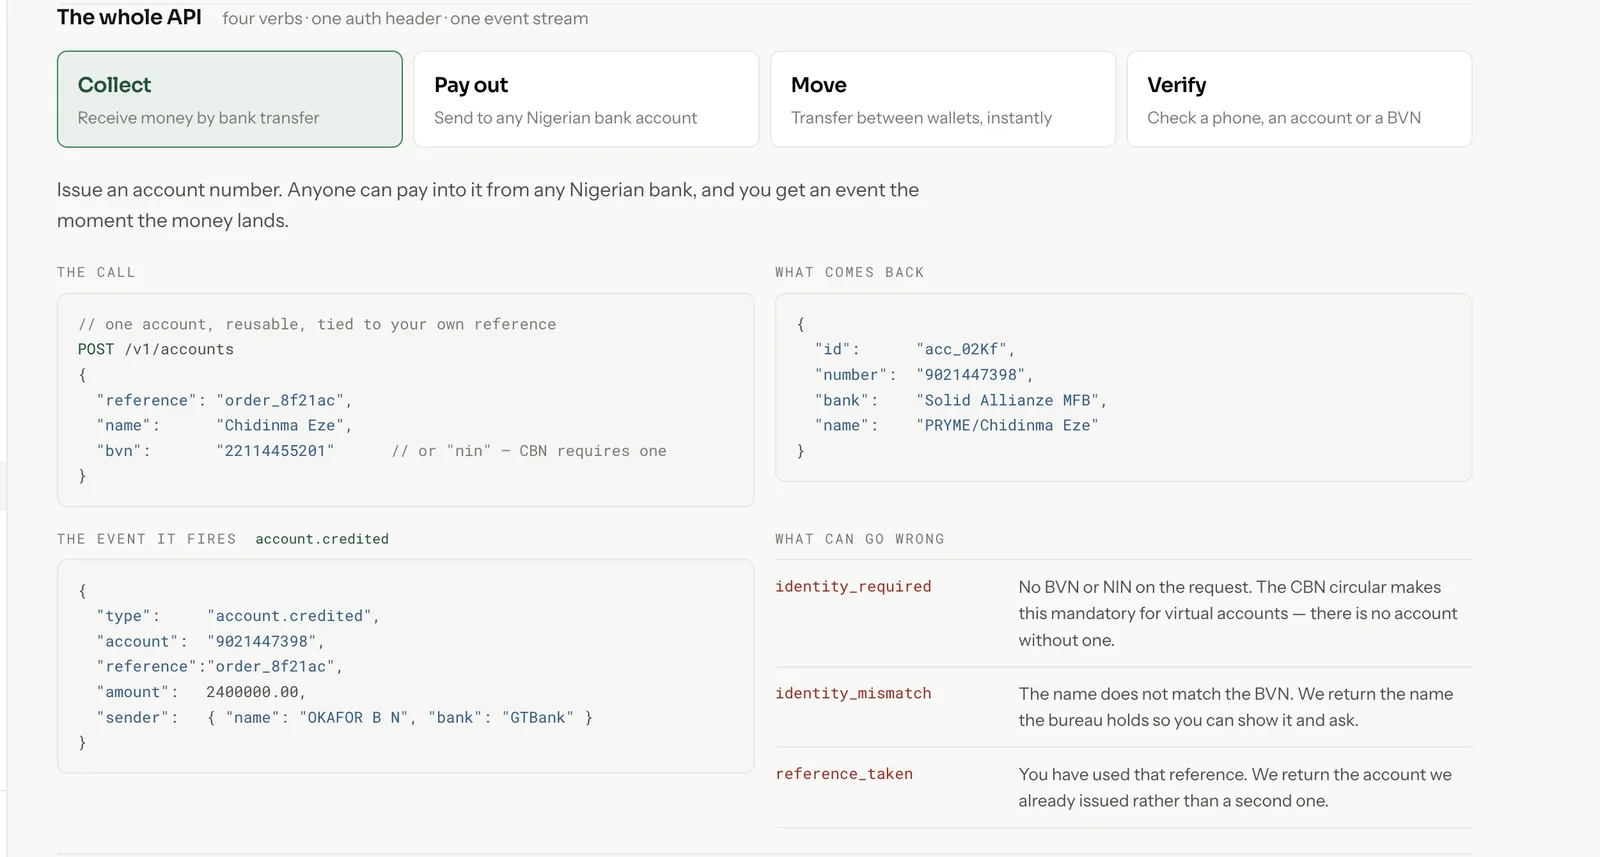Click the response name "PRYME/Chidinma Eze"
This screenshot has height=857, width=1600.
pos(1007,425)
